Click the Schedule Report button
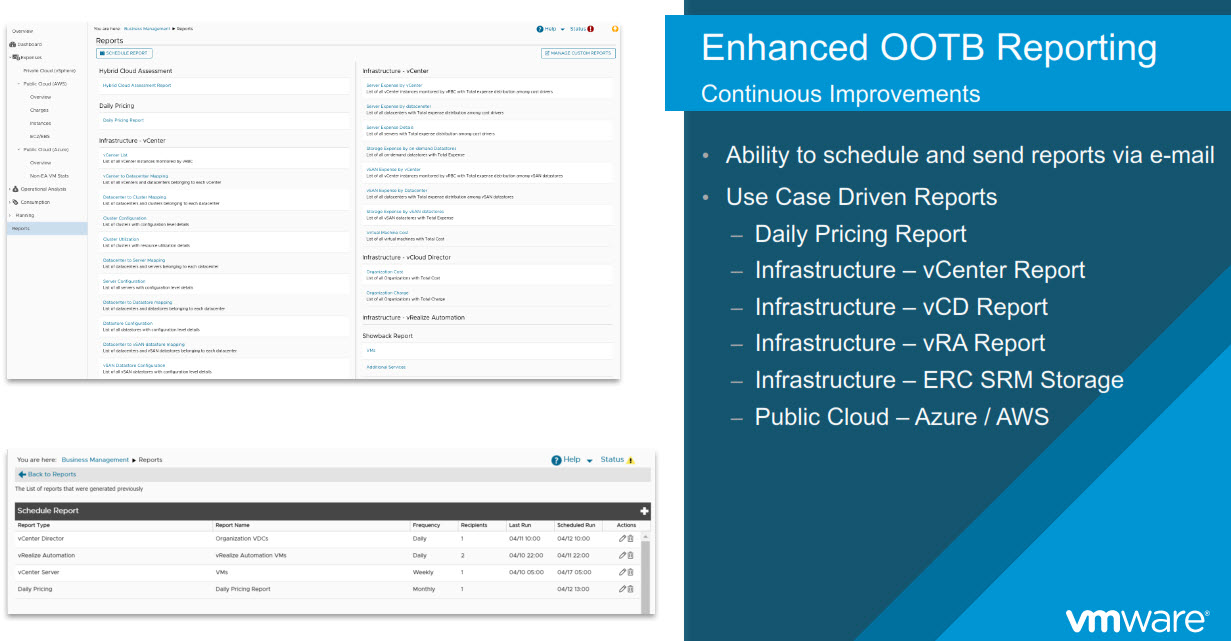Viewport: 1231px width, 641px height. [125, 53]
